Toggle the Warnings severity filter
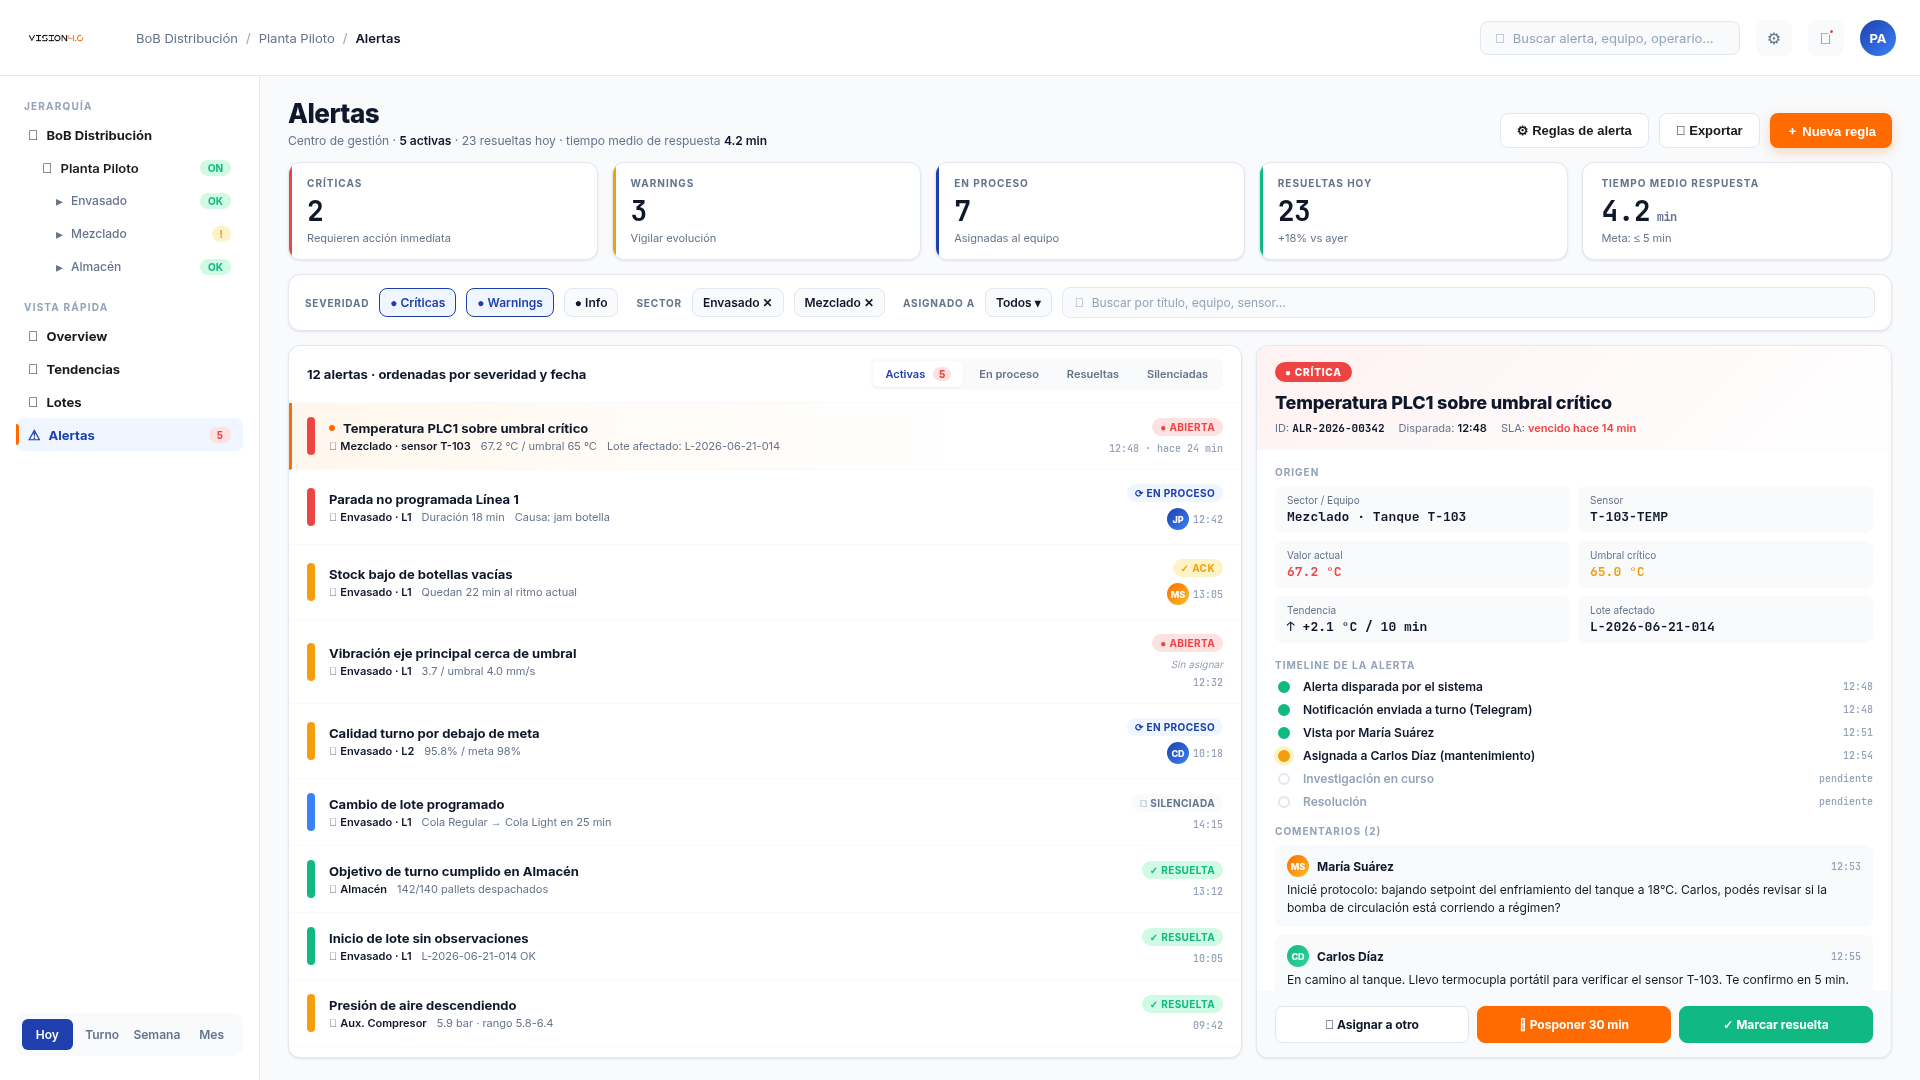Viewport: 1920px width, 1080px height. [510, 302]
